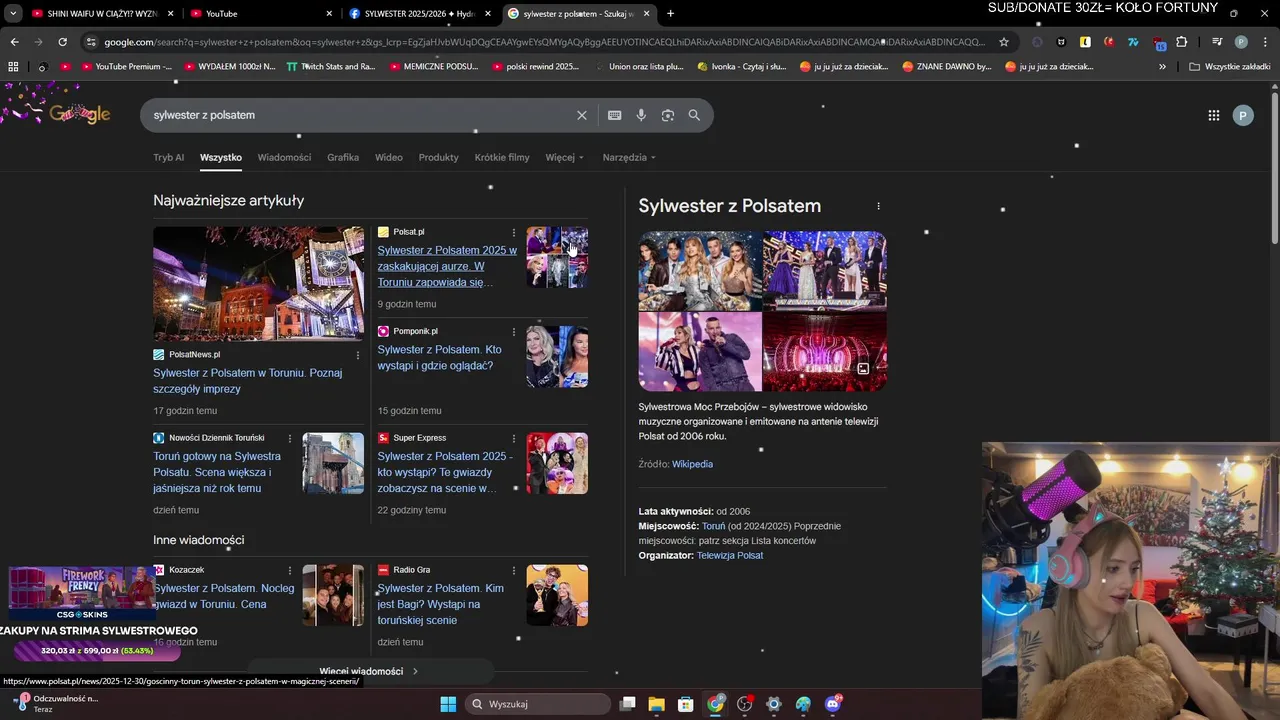This screenshot has width=1280, height=720.
Task: Open Chrome three-dot menu
Action: pyautogui.click(x=1265, y=42)
